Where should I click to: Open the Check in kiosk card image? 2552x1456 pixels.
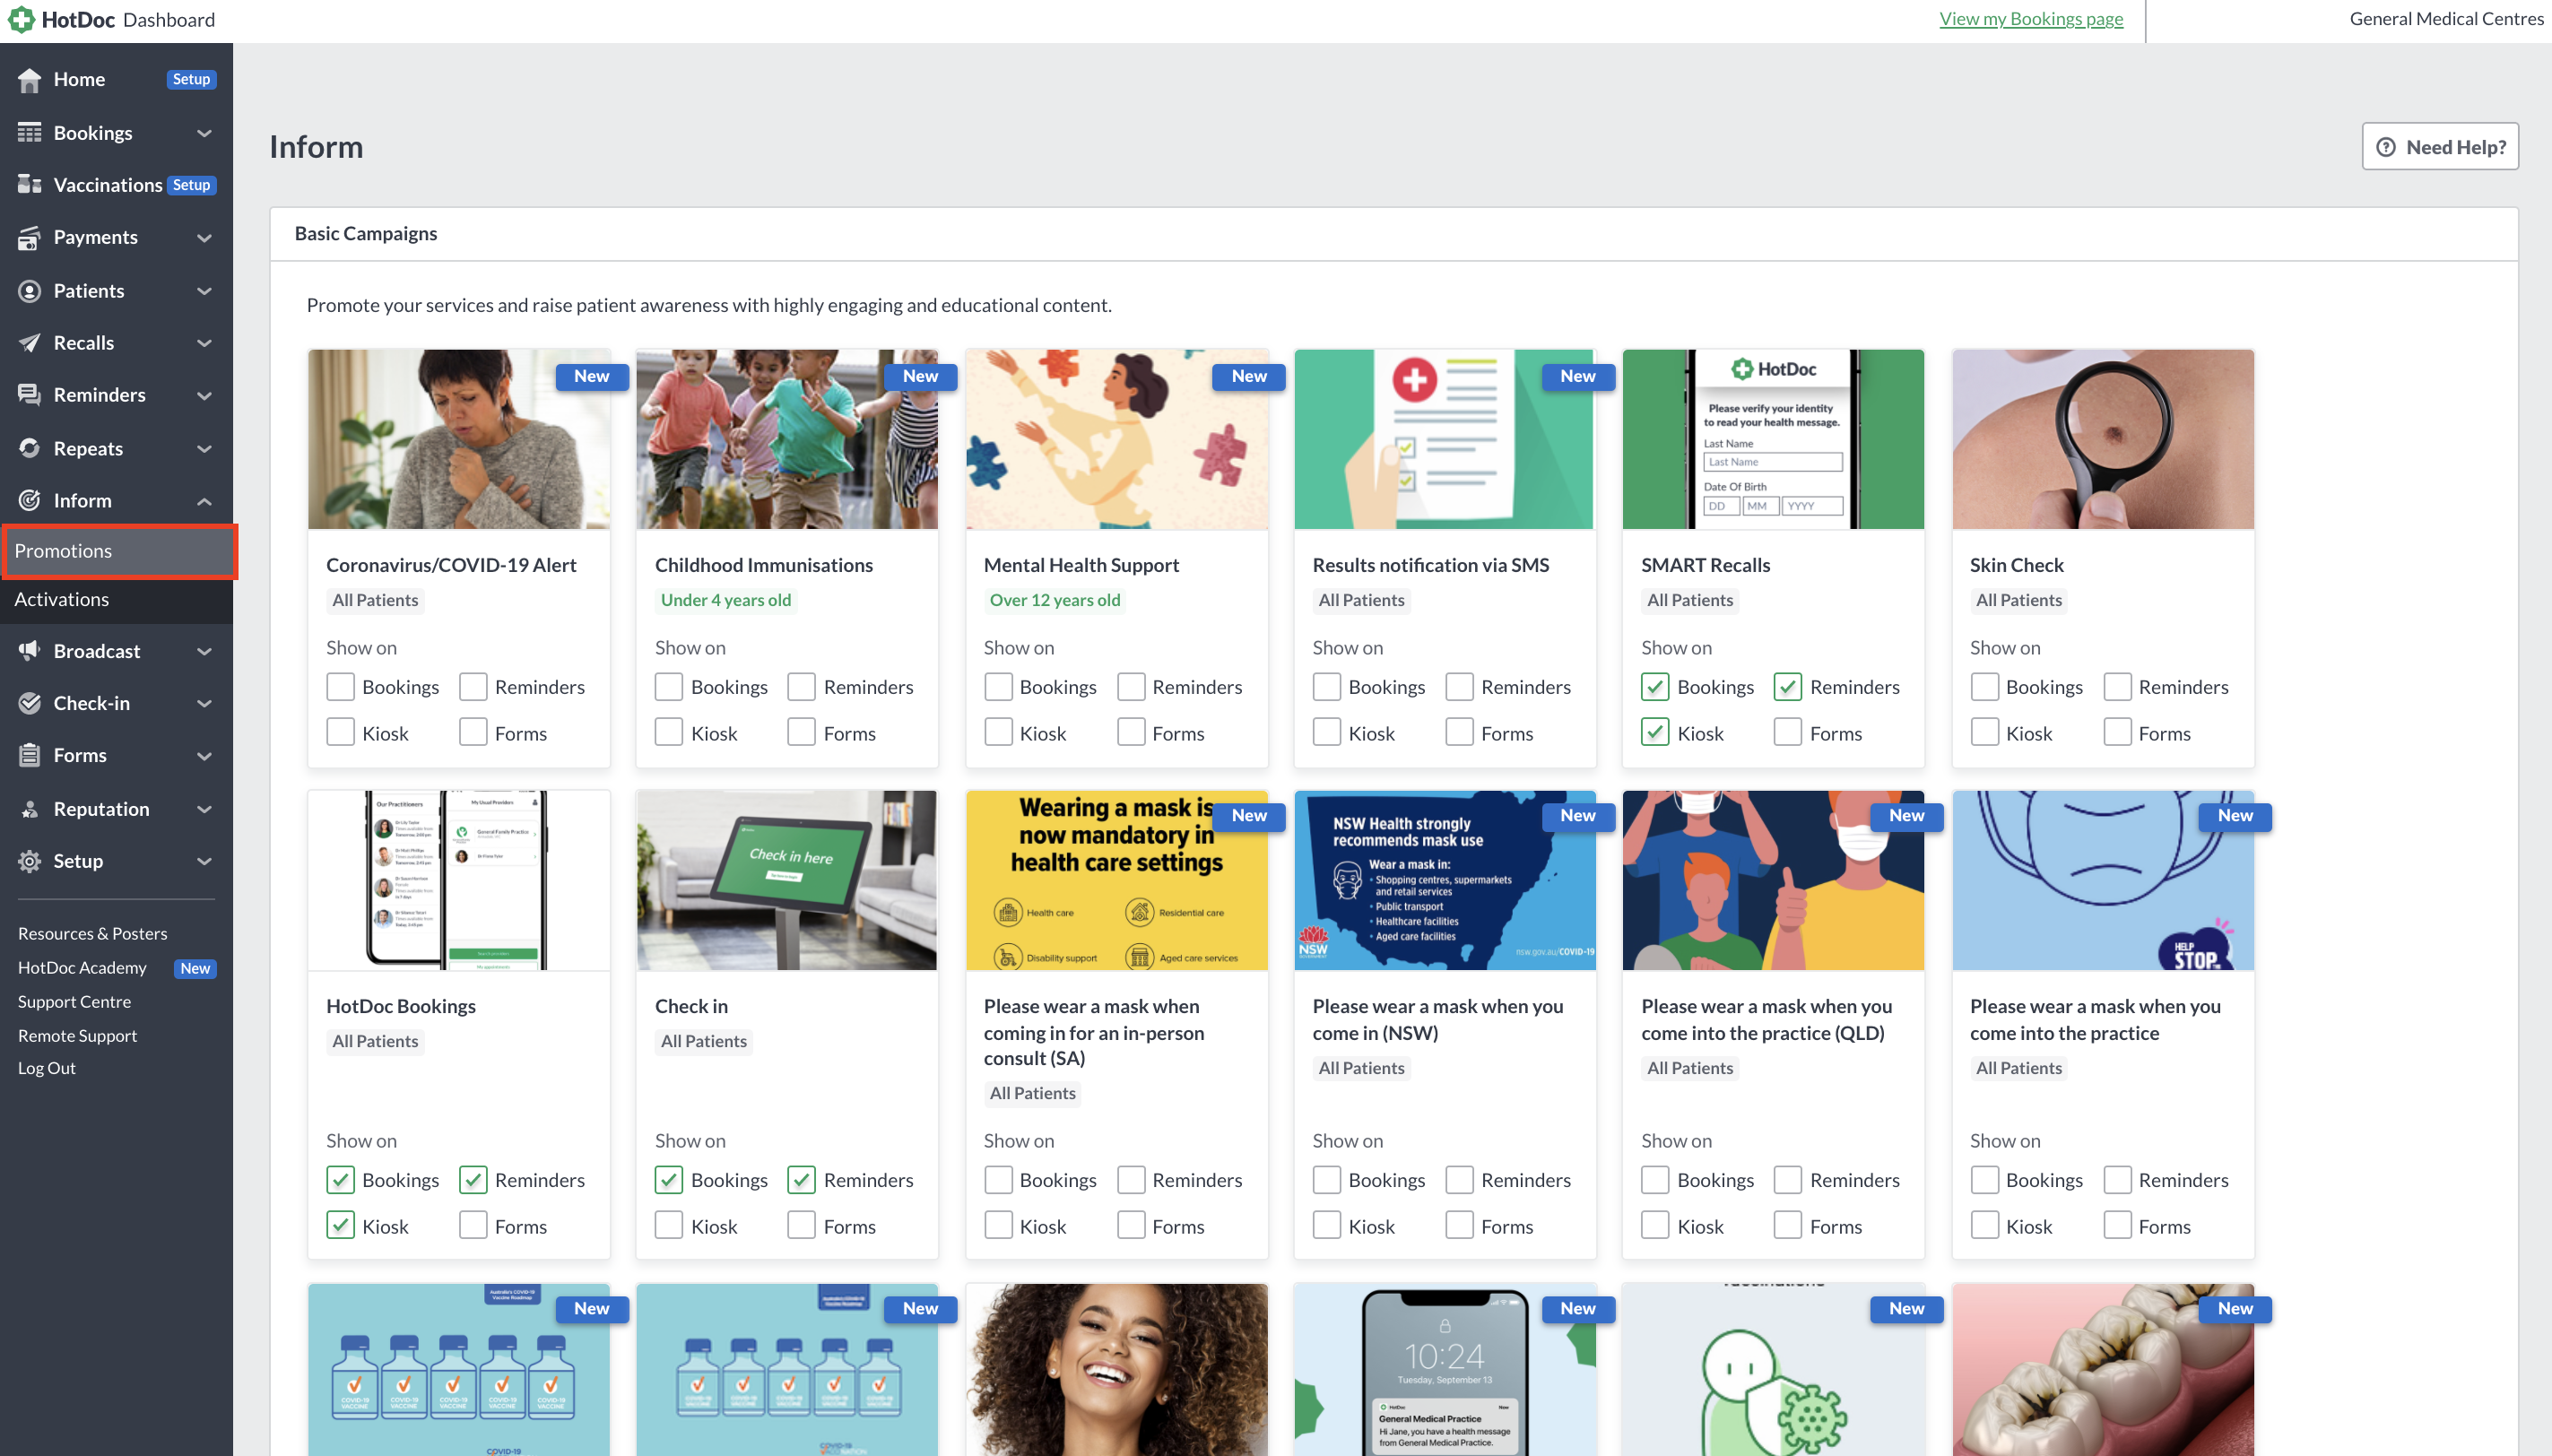coord(787,880)
